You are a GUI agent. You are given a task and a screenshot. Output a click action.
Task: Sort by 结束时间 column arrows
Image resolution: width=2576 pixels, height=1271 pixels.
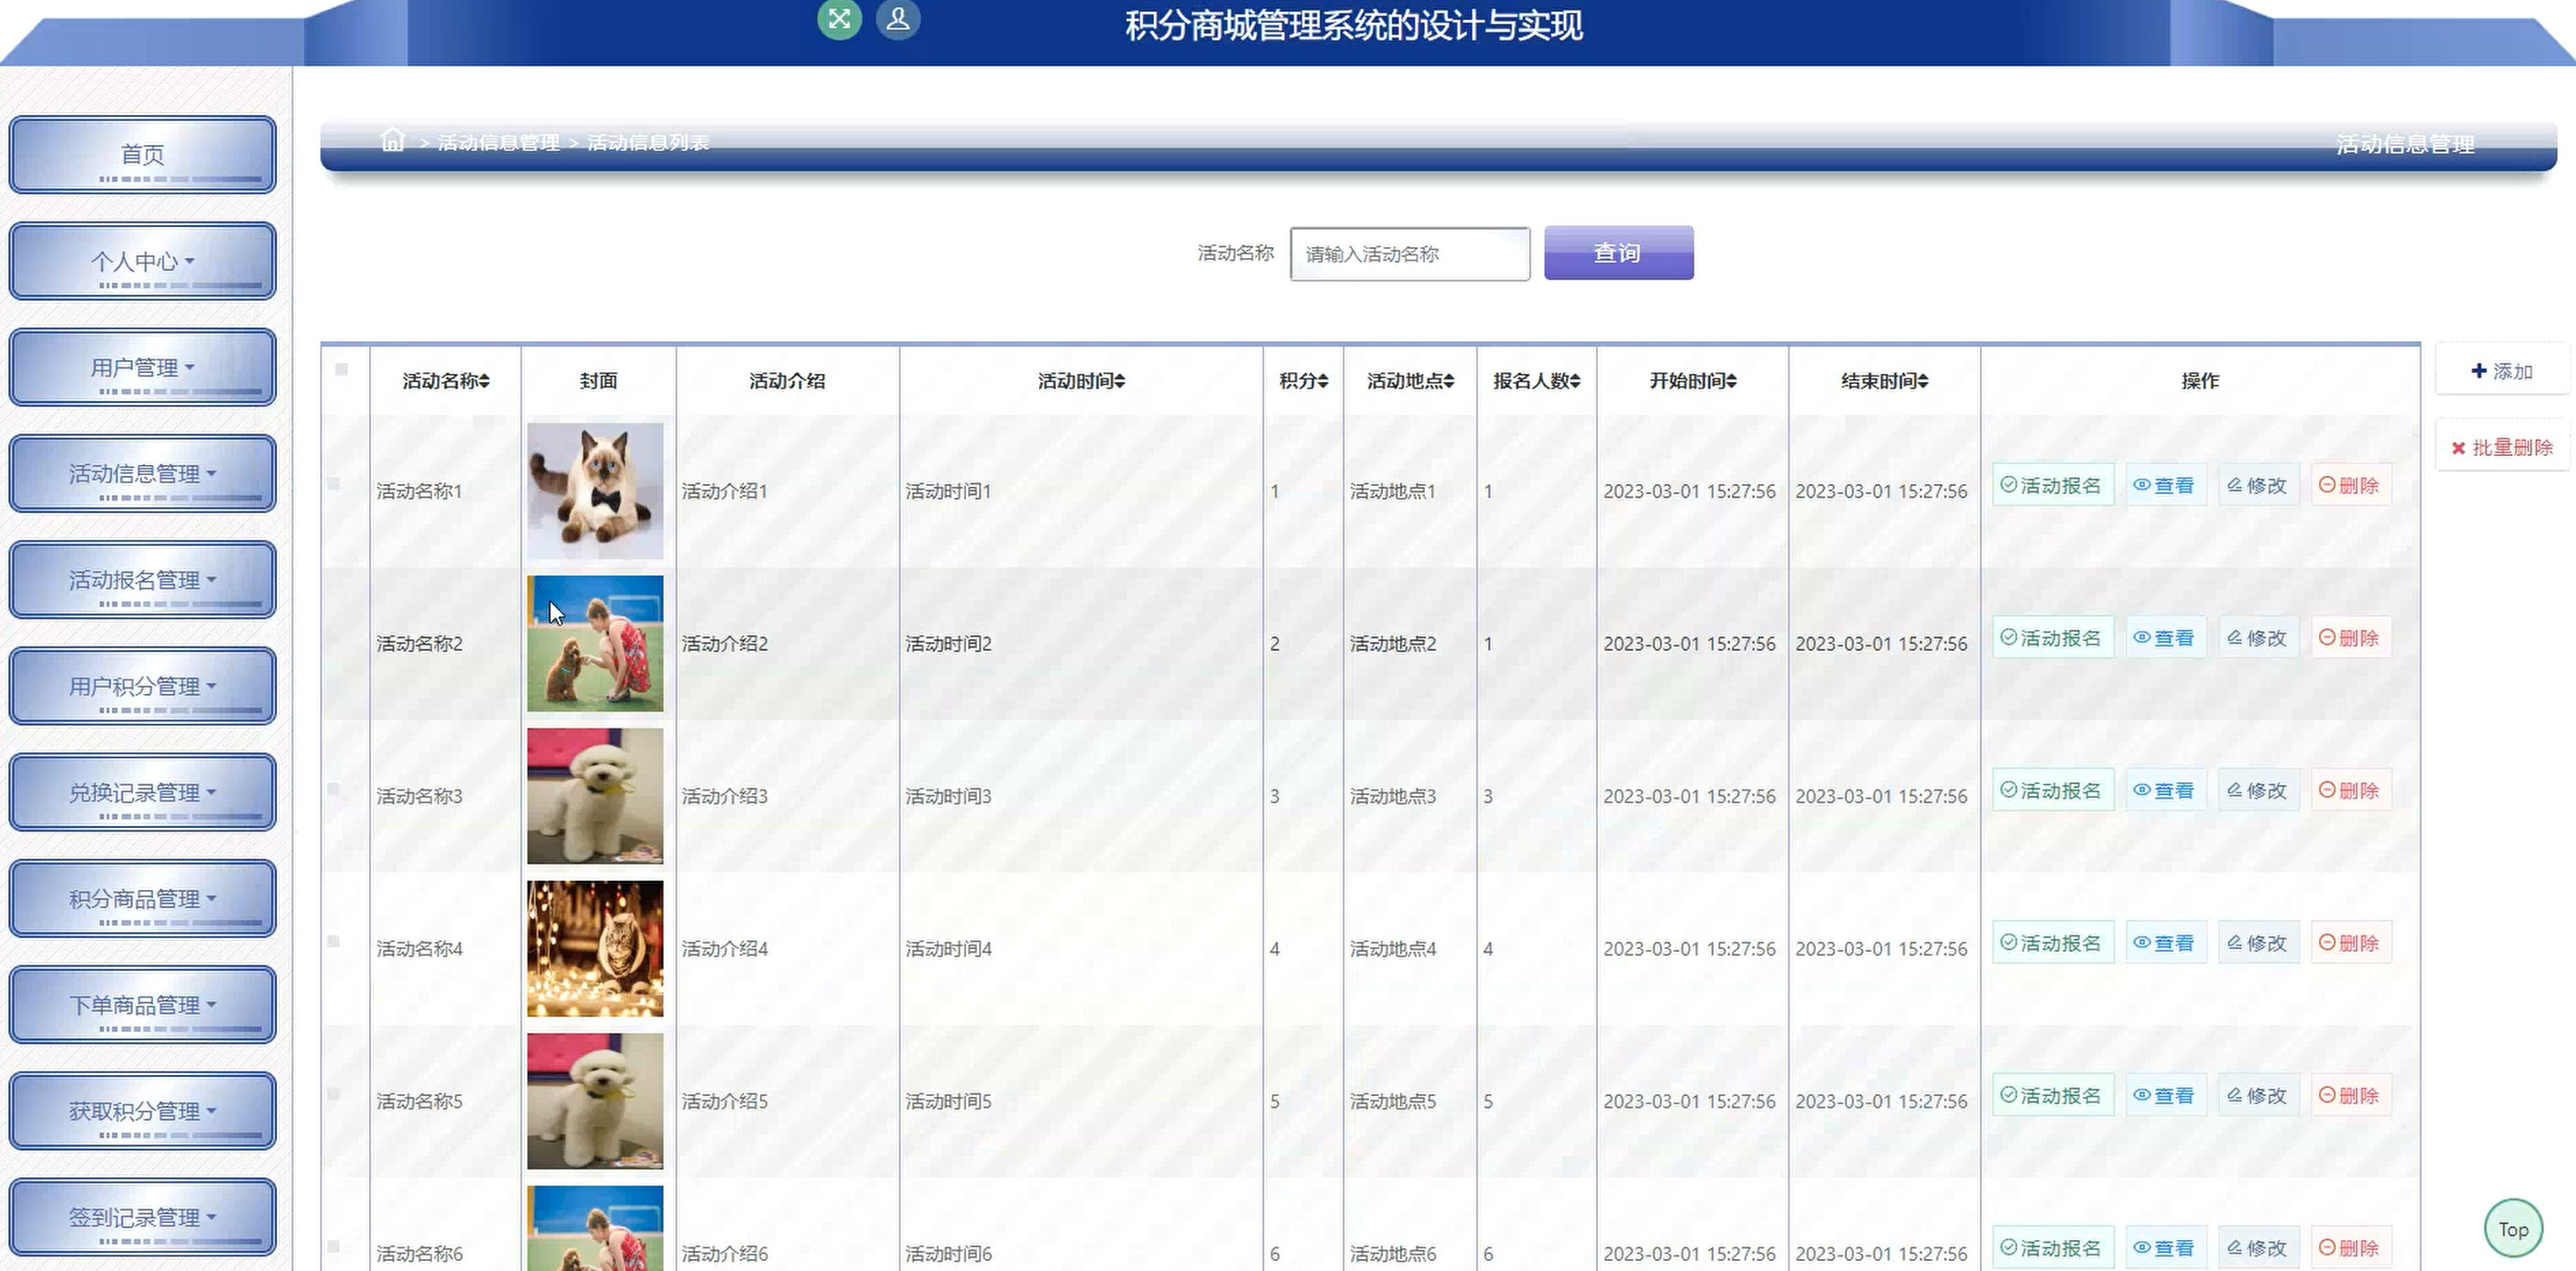pyautogui.click(x=1923, y=381)
